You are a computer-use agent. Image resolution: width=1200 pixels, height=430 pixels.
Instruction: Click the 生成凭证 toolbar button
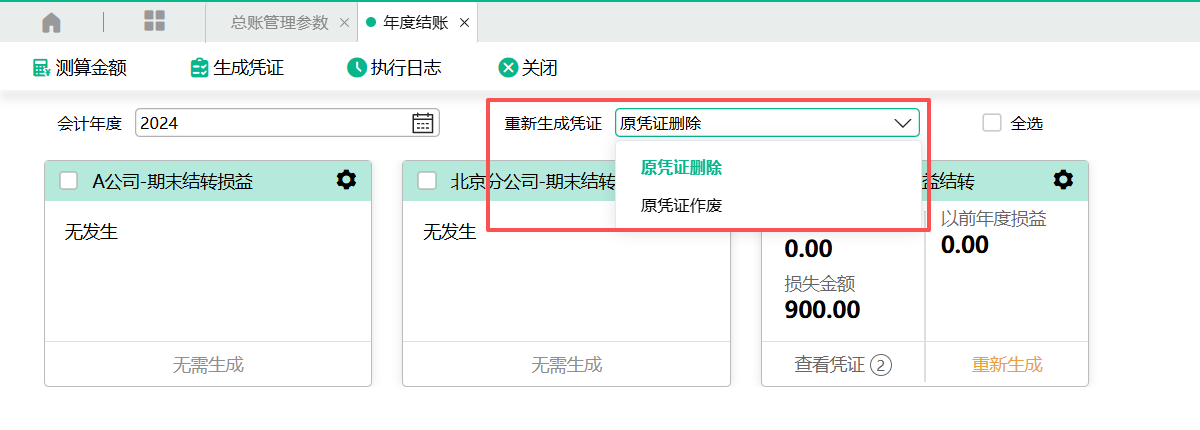[237, 68]
